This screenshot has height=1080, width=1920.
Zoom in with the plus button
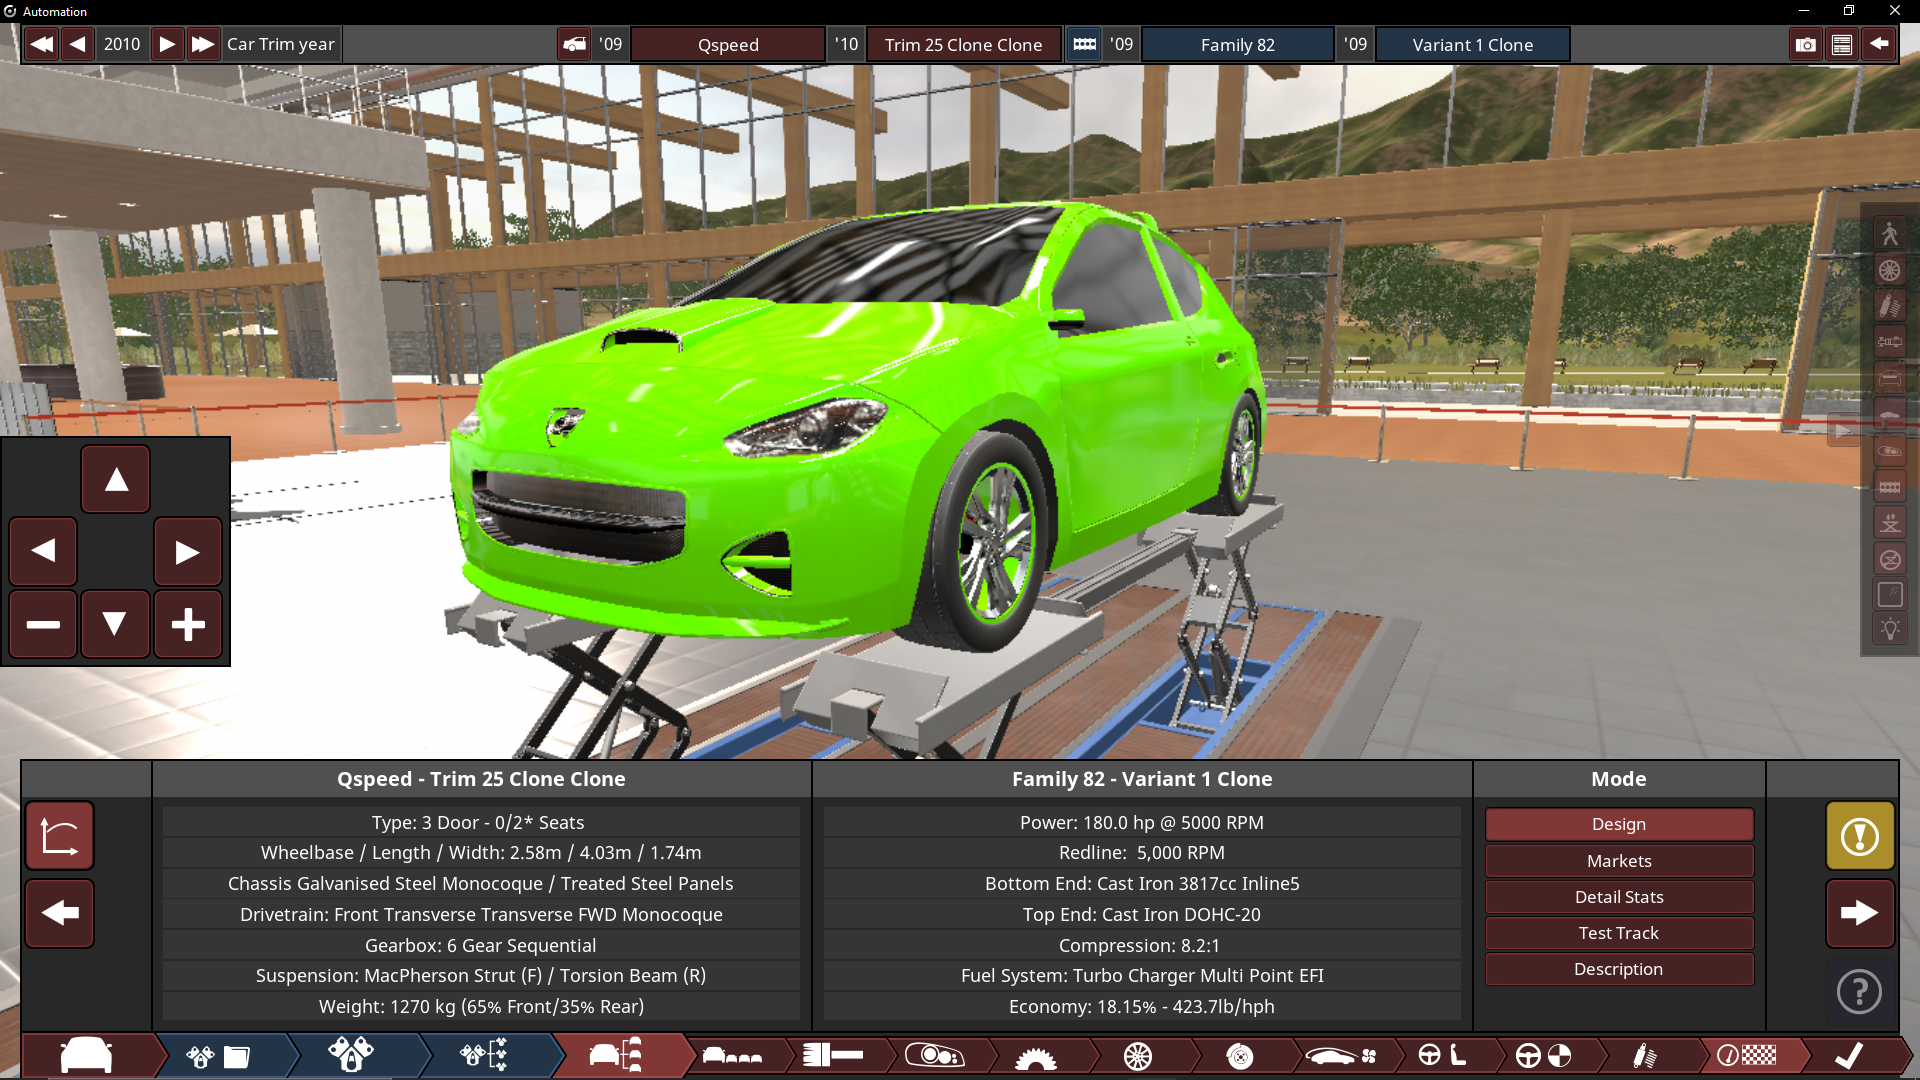187,624
